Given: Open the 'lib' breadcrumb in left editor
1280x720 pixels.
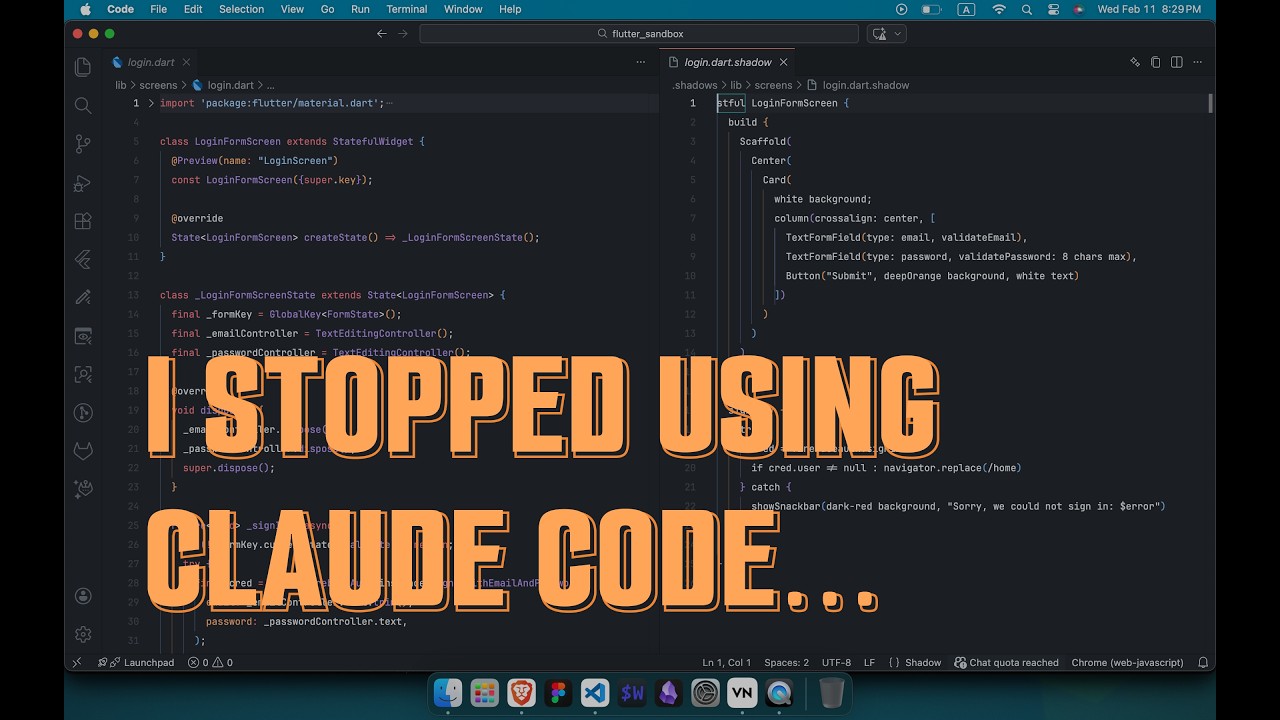Looking at the screenshot, I should pos(121,85).
